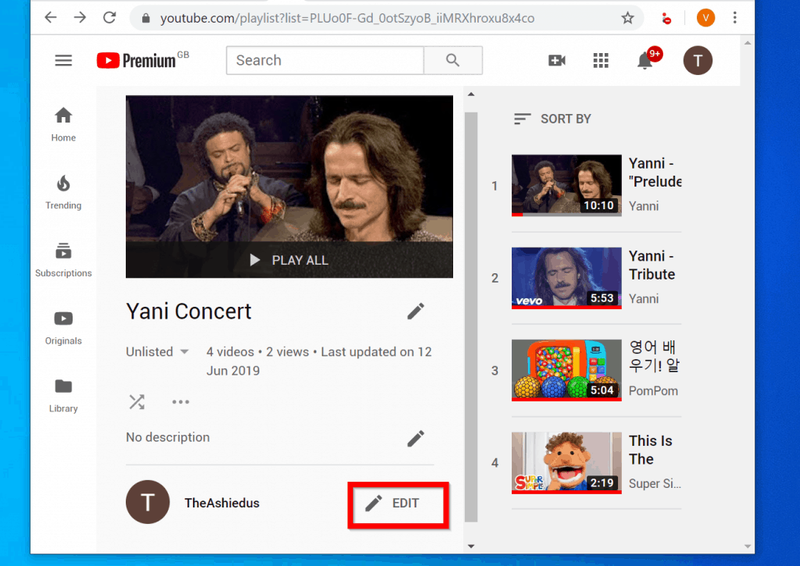
Task: Open the create video camera icon
Action: click(557, 60)
